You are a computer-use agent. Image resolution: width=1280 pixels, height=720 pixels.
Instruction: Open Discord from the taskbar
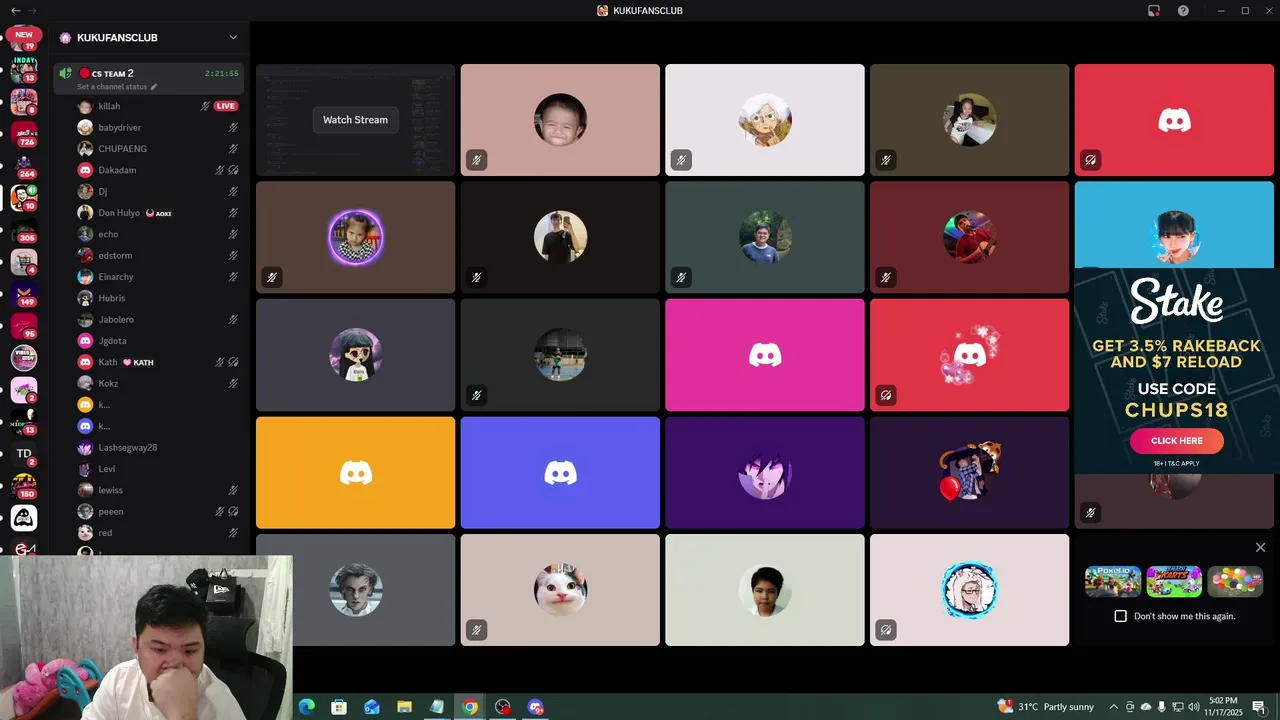pyautogui.click(x=535, y=707)
